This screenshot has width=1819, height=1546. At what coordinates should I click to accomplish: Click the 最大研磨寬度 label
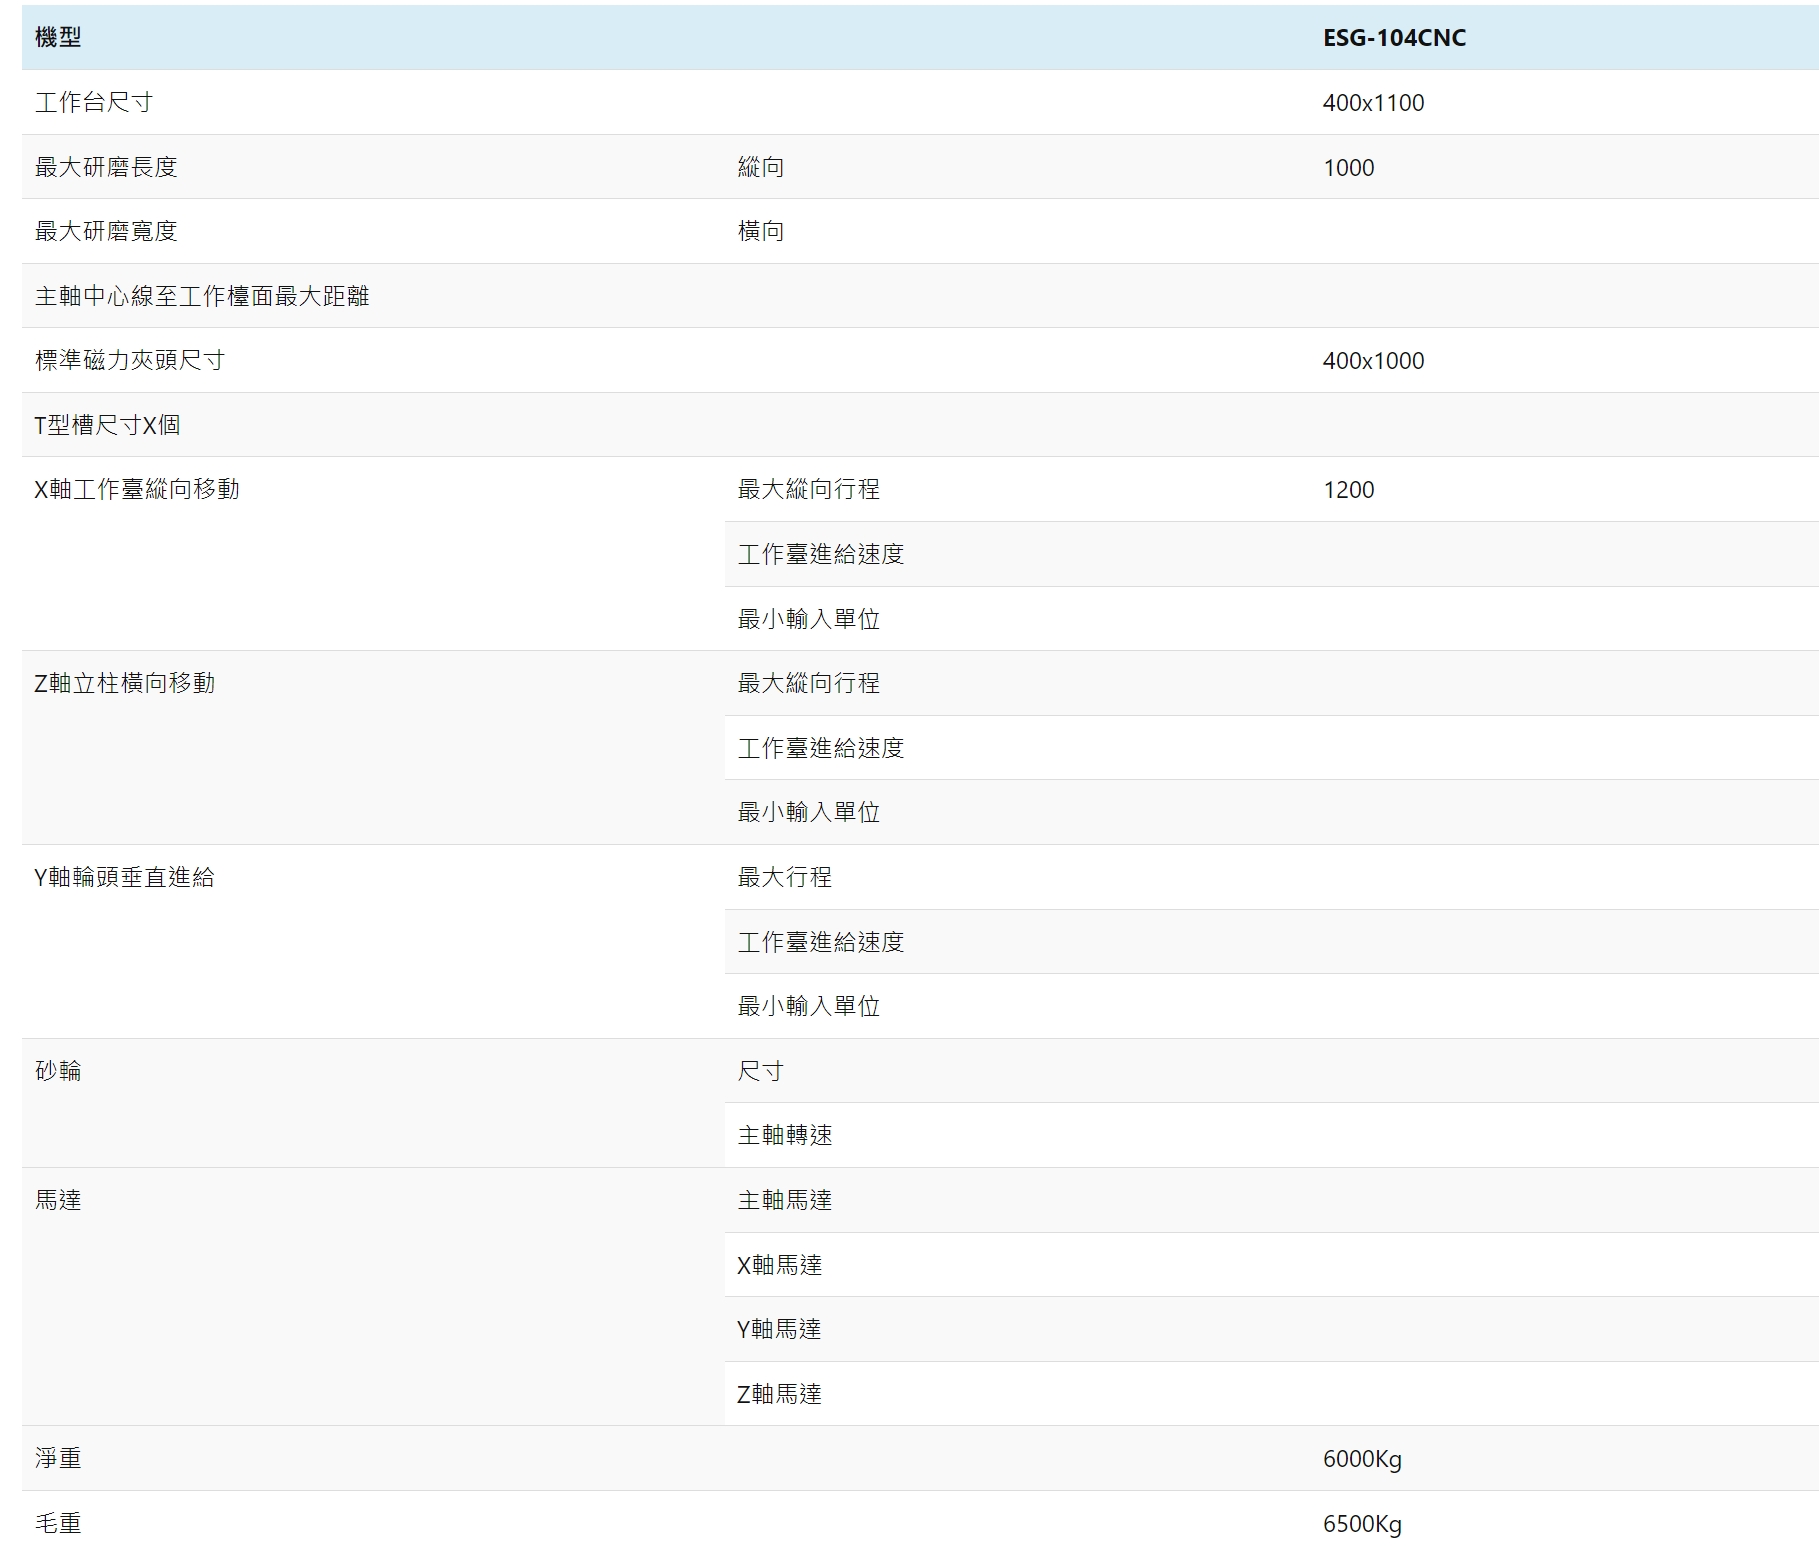tap(106, 231)
